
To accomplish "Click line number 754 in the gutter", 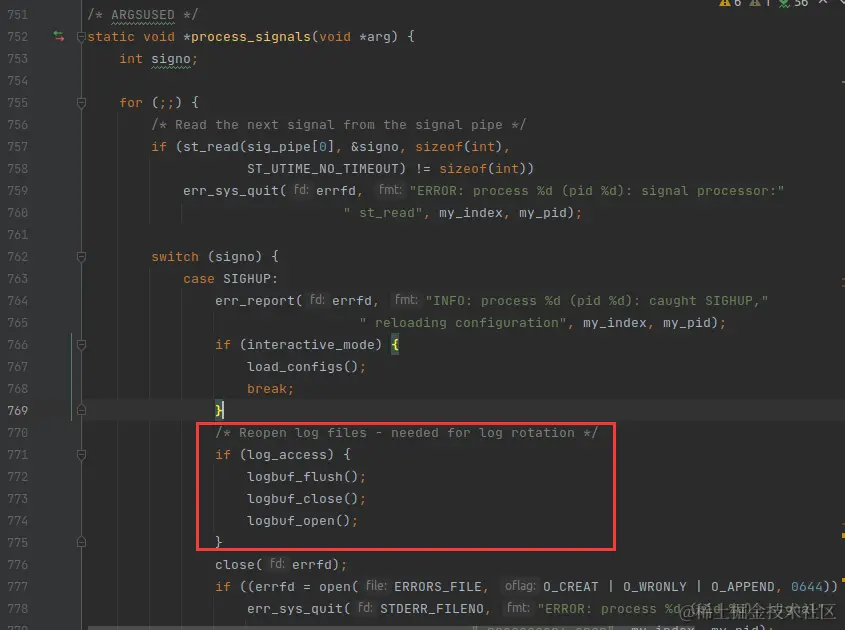I will [x=17, y=81].
